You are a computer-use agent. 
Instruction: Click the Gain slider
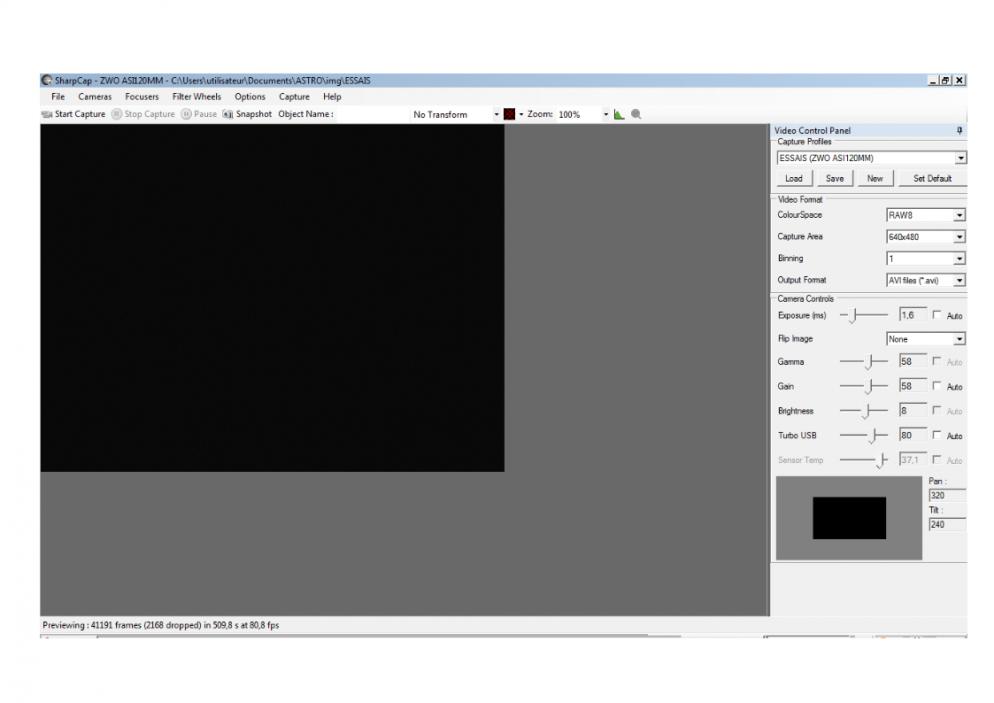tap(863, 386)
